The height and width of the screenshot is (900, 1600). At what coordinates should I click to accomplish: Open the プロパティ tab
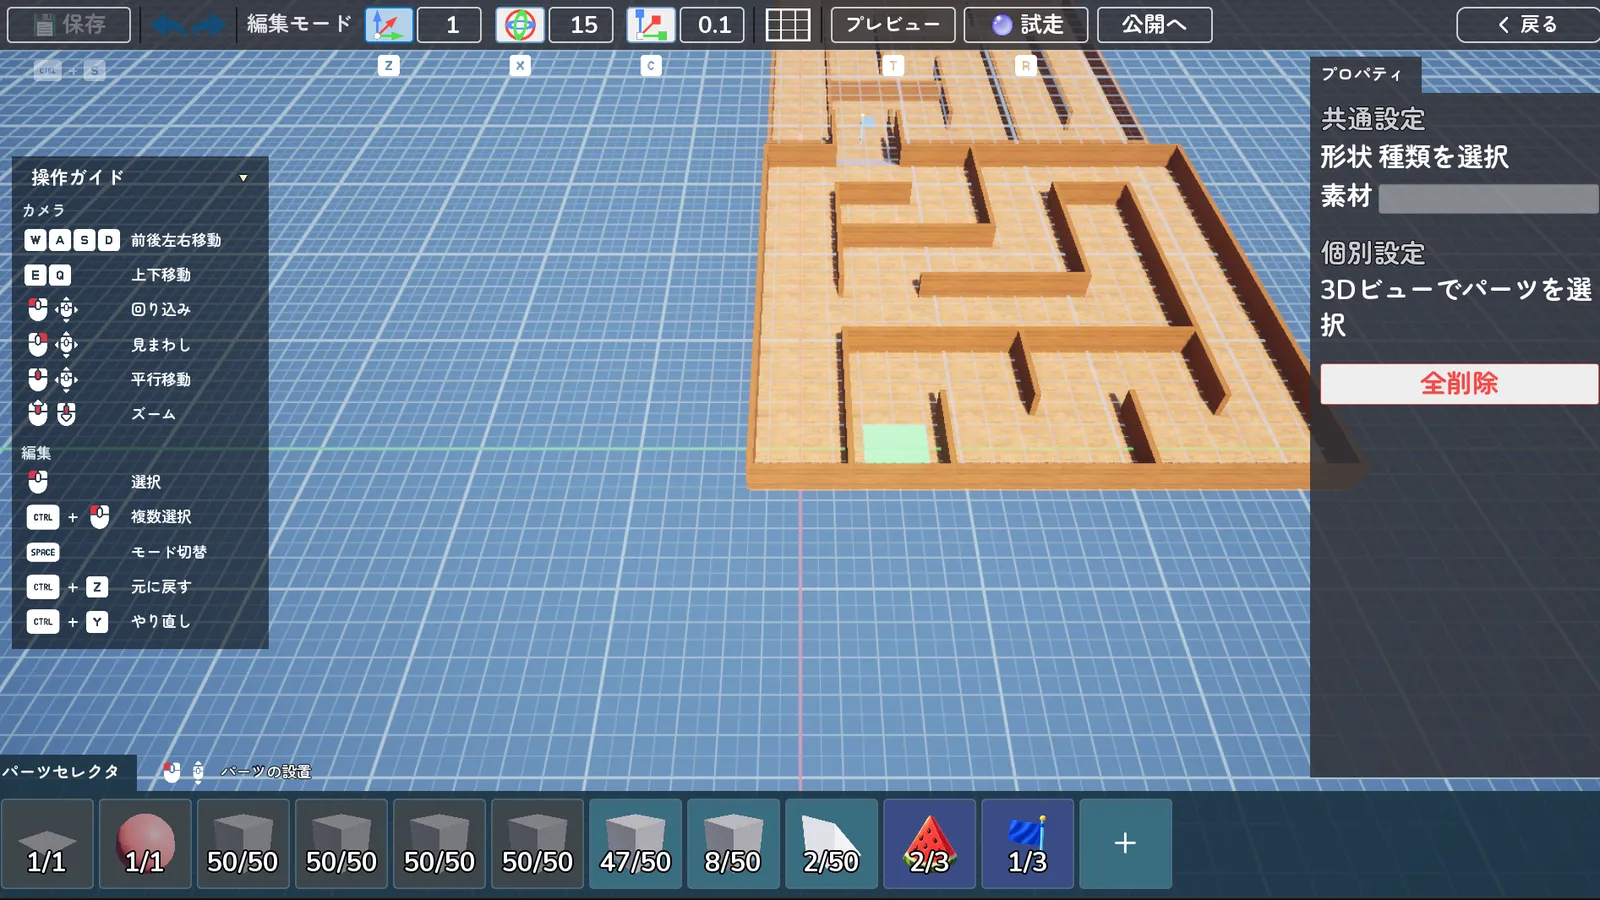[x=1365, y=74]
